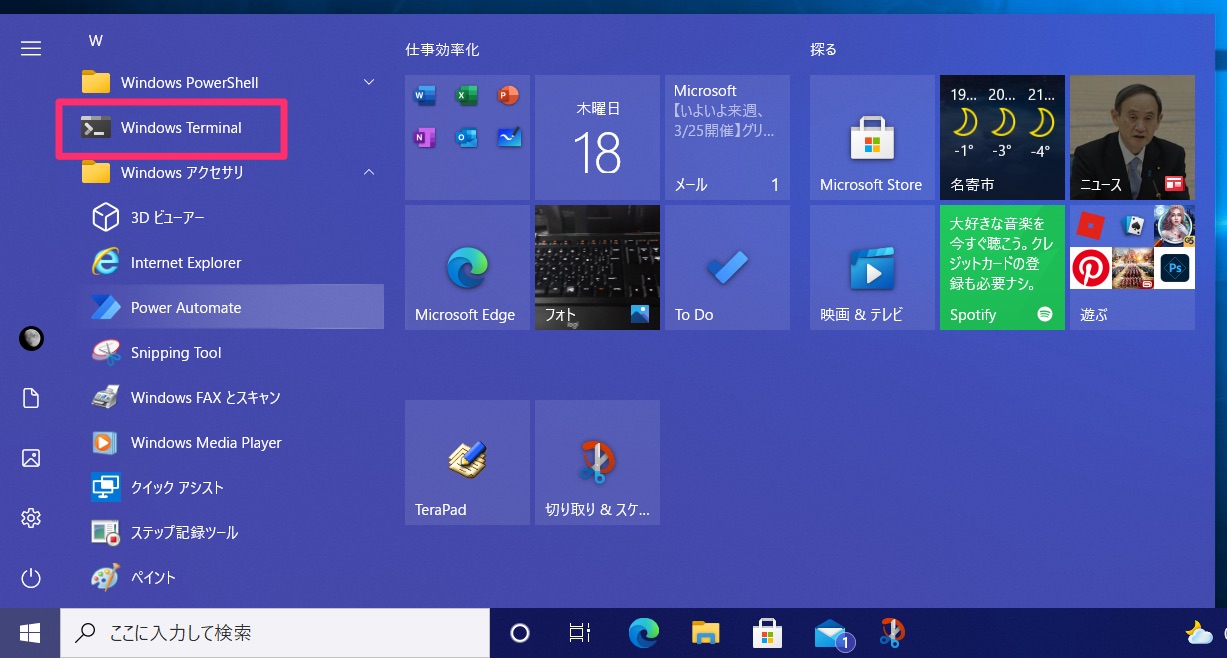1227x658 pixels.
Task: Launch Edge from the taskbar
Action: [644, 632]
